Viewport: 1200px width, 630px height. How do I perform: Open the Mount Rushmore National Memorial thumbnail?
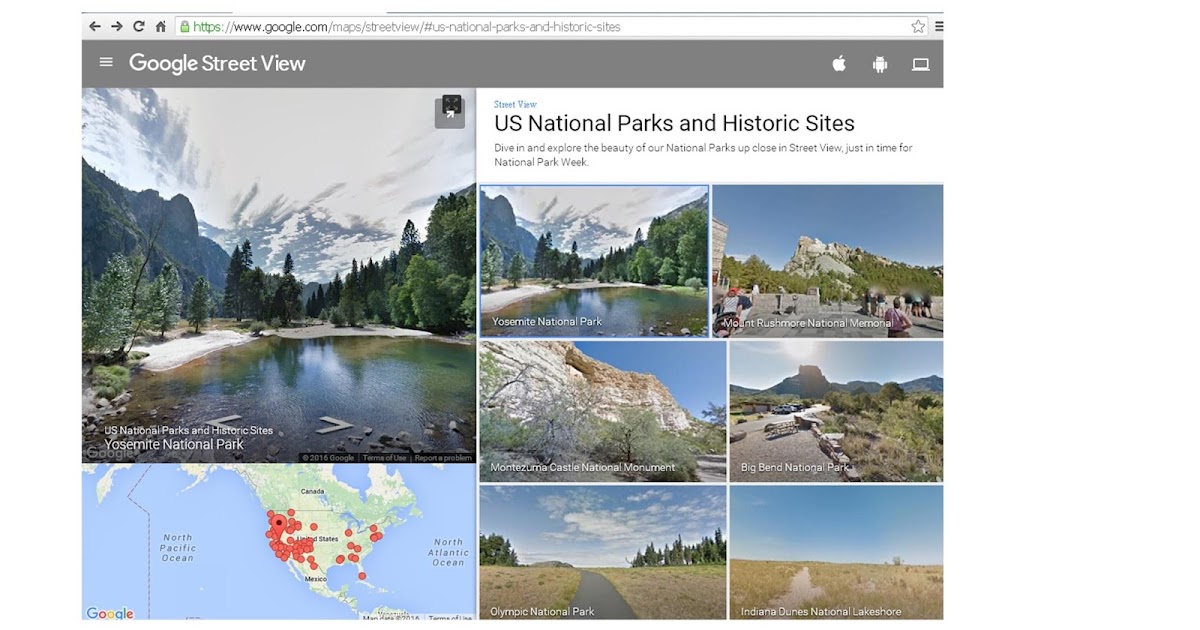pyautogui.click(x=828, y=260)
